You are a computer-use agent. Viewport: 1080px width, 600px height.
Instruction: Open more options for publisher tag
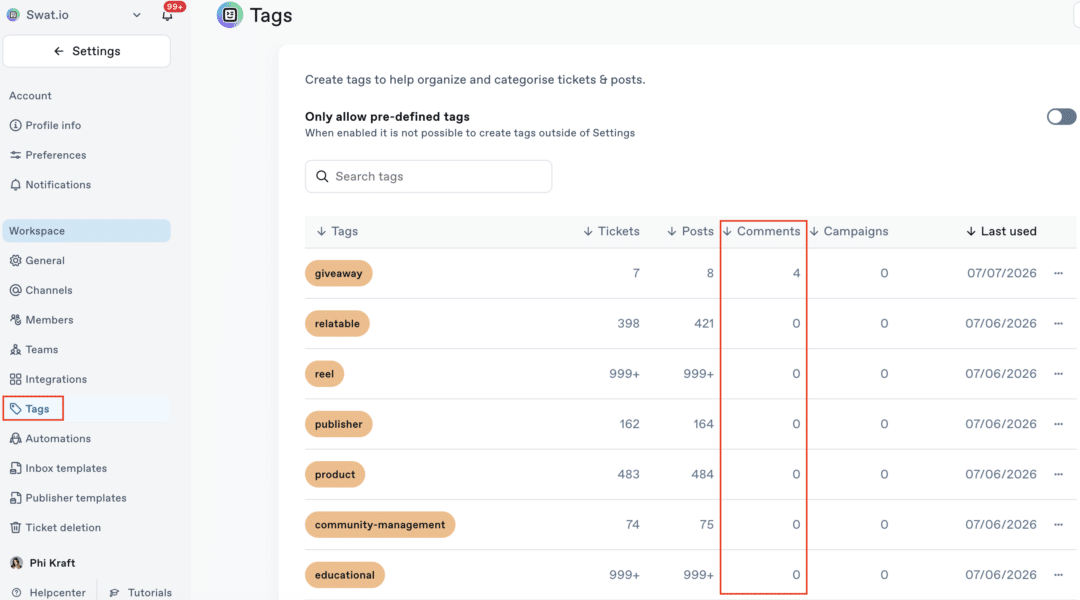(x=1058, y=424)
